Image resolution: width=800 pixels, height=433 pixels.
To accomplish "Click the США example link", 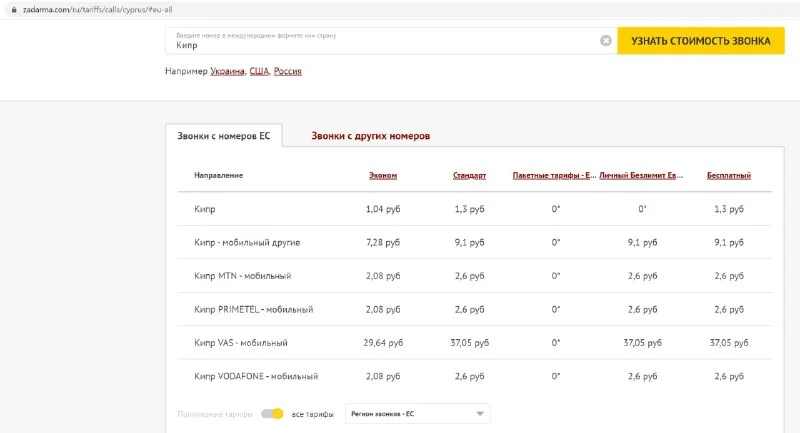I will [259, 72].
